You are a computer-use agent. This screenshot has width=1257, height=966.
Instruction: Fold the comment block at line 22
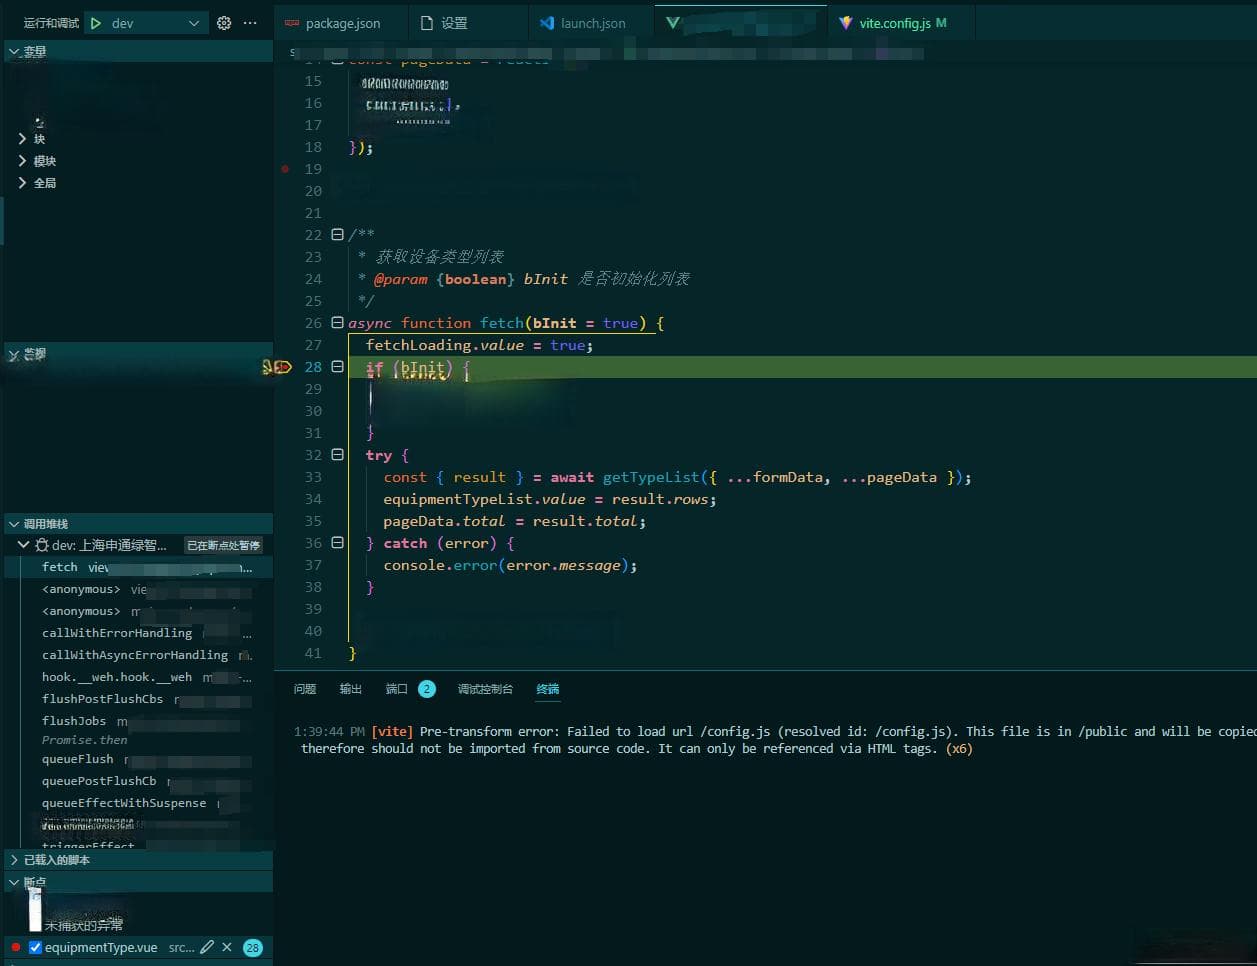coord(337,235)
